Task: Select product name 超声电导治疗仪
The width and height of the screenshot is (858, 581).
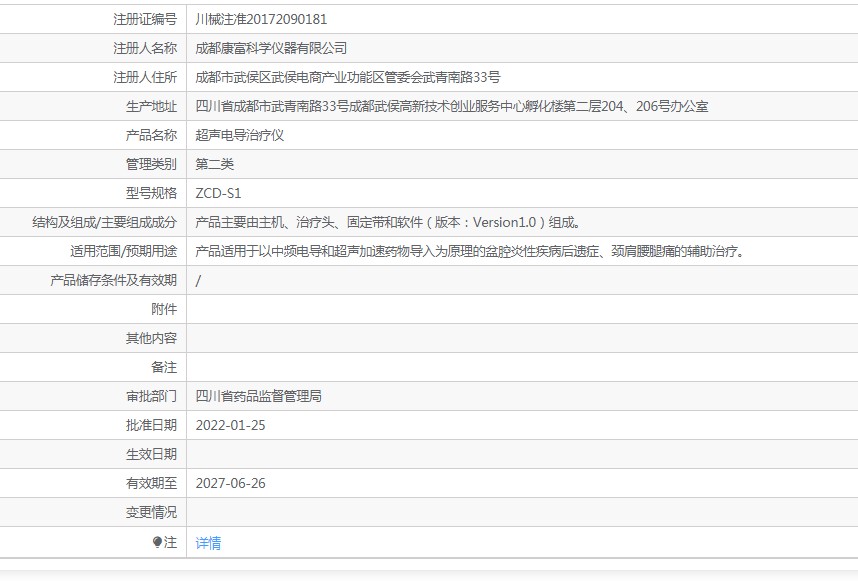Action: tap(240, 135)
